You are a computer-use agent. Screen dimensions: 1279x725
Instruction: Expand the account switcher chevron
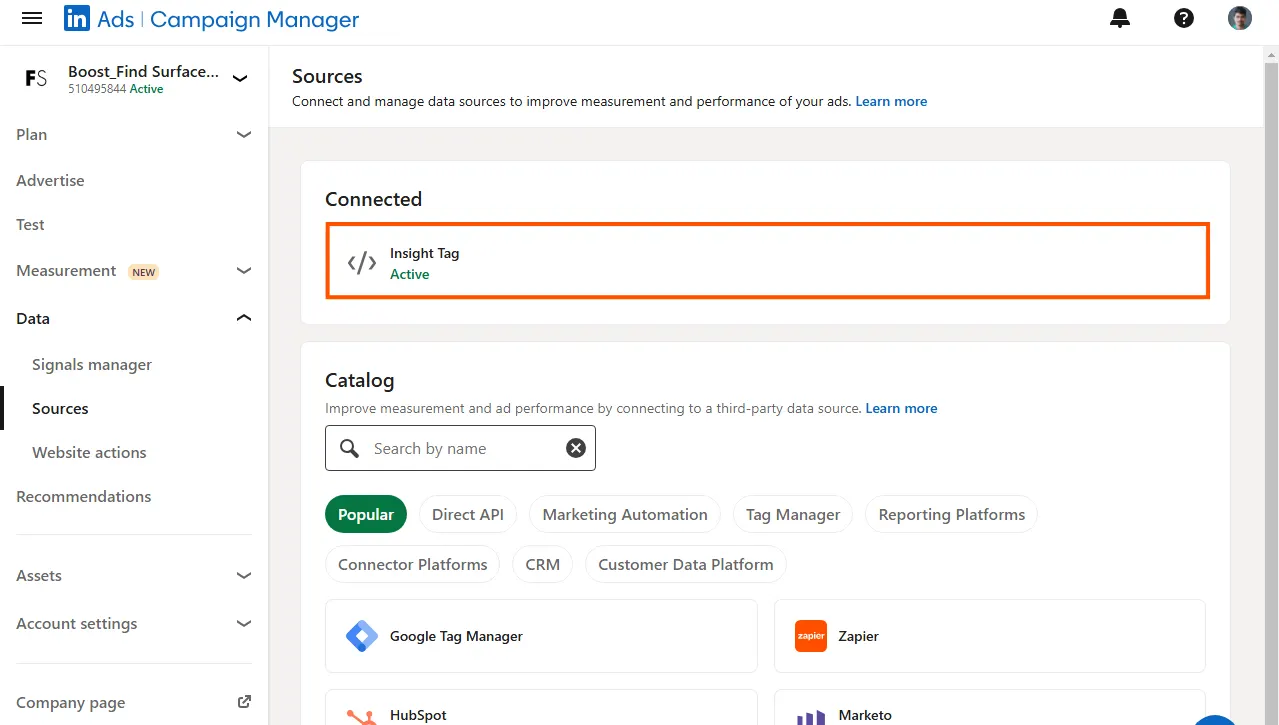pos(240,78)
